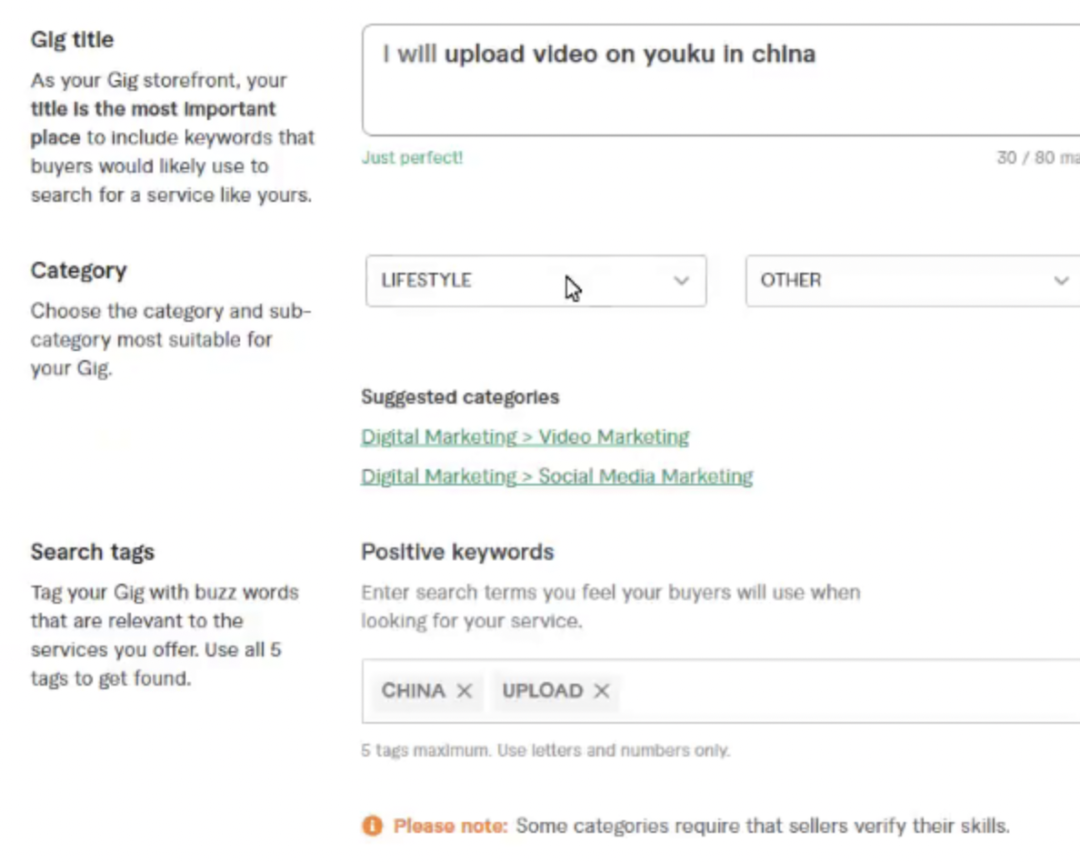The height and width of the screenshot is (862, 1080).
Task: Click the "Suggested categories" heading
Action: (x=460, y=397)
